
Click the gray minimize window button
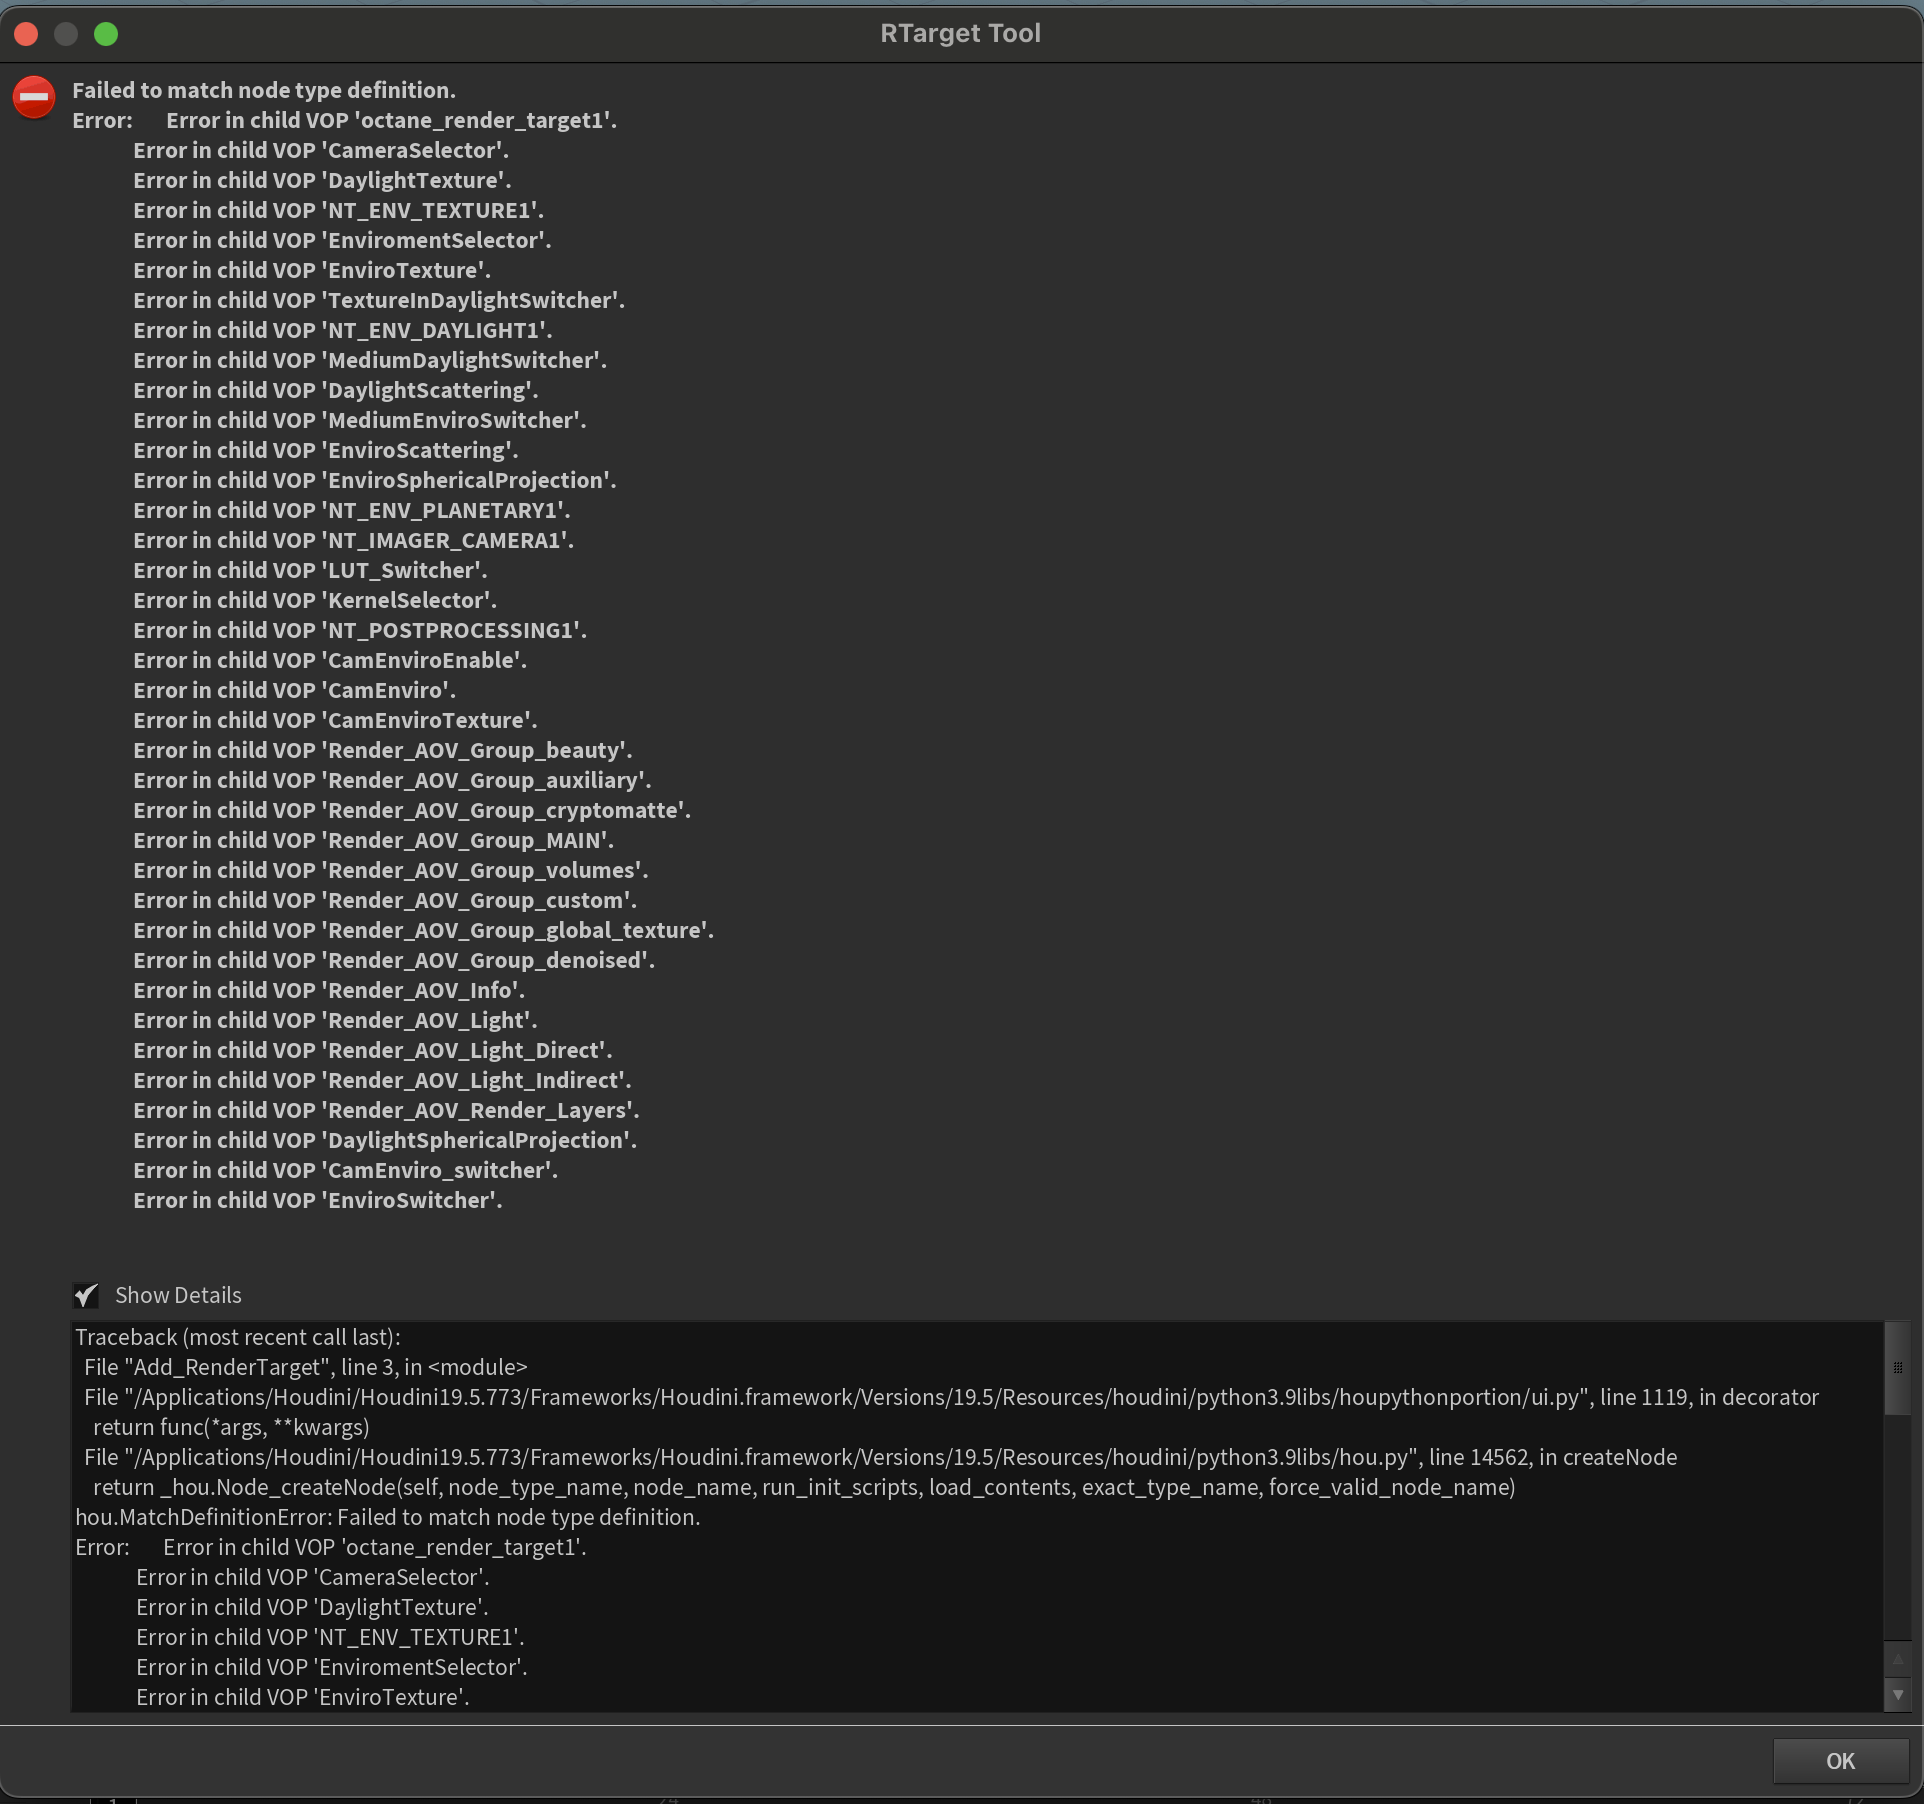(x=66, y=34)
